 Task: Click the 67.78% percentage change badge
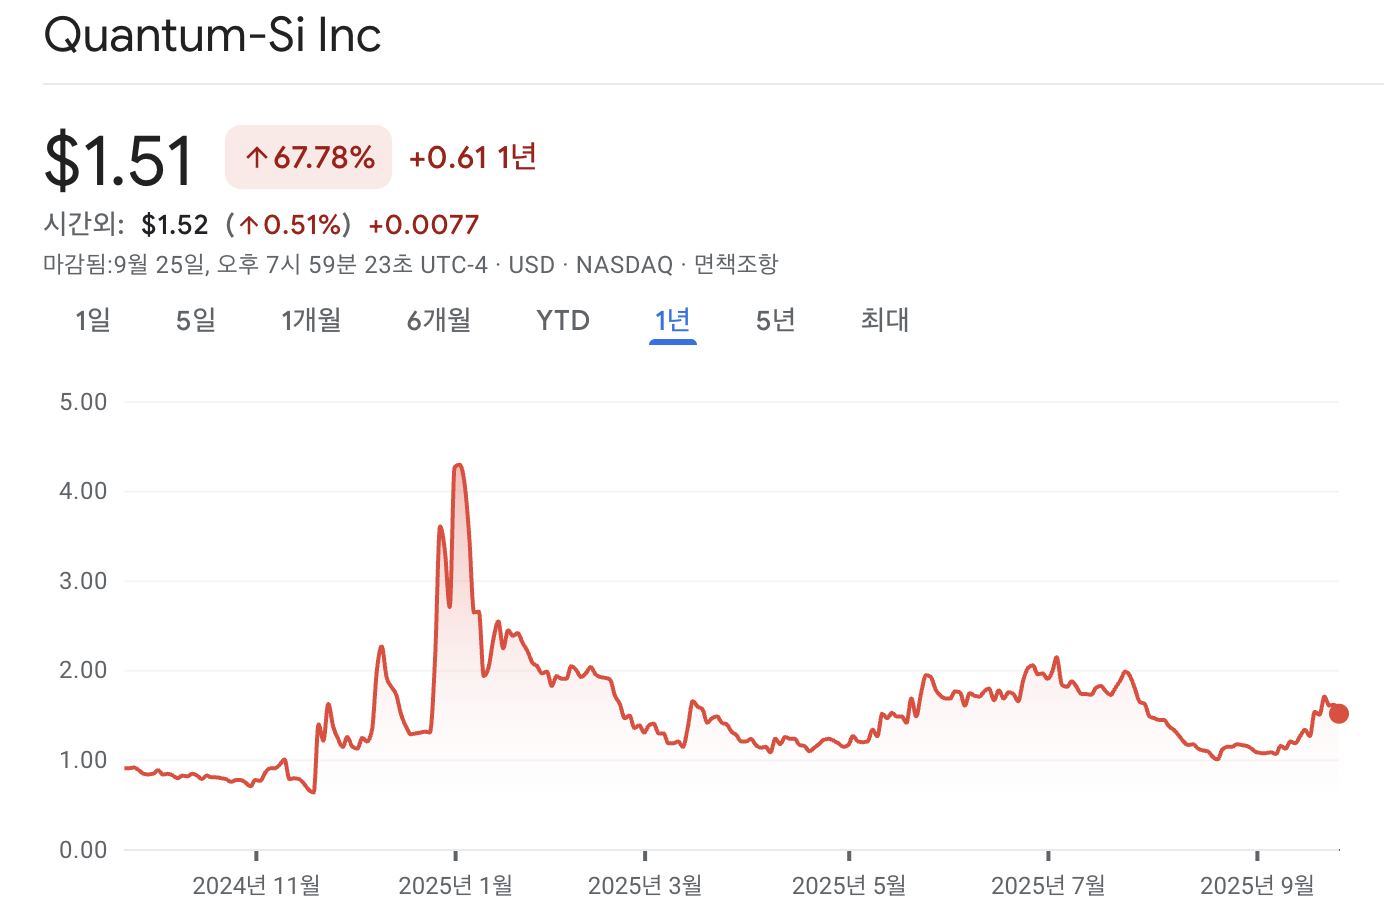coord(308,156)
